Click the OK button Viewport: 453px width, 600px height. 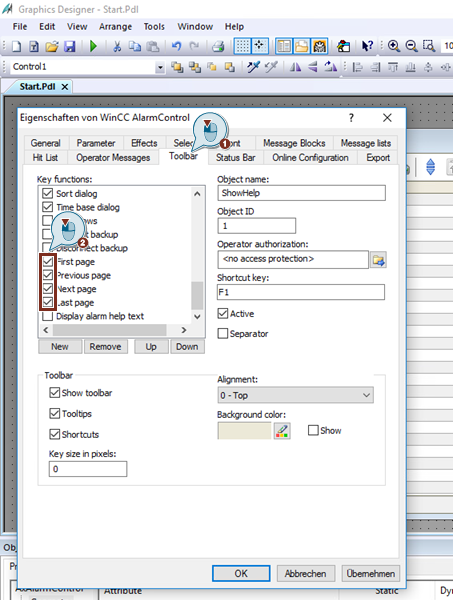(x=241, y=573)
